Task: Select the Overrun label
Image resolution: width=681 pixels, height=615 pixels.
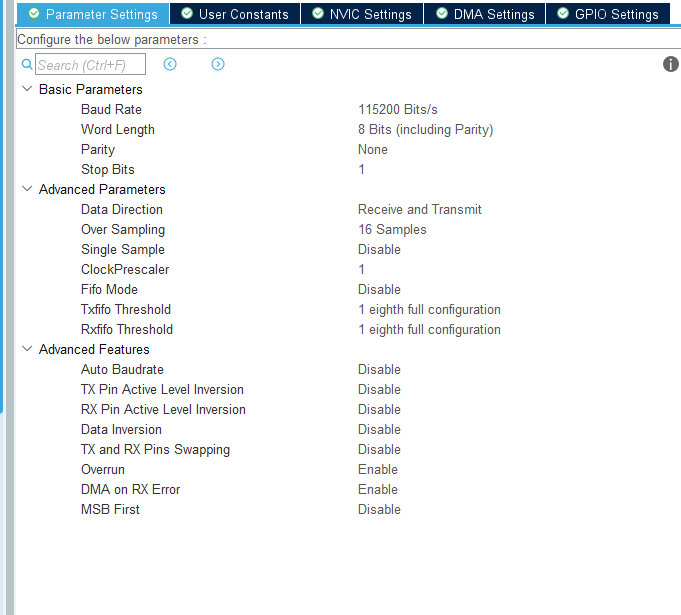Action: click(103, 469)
